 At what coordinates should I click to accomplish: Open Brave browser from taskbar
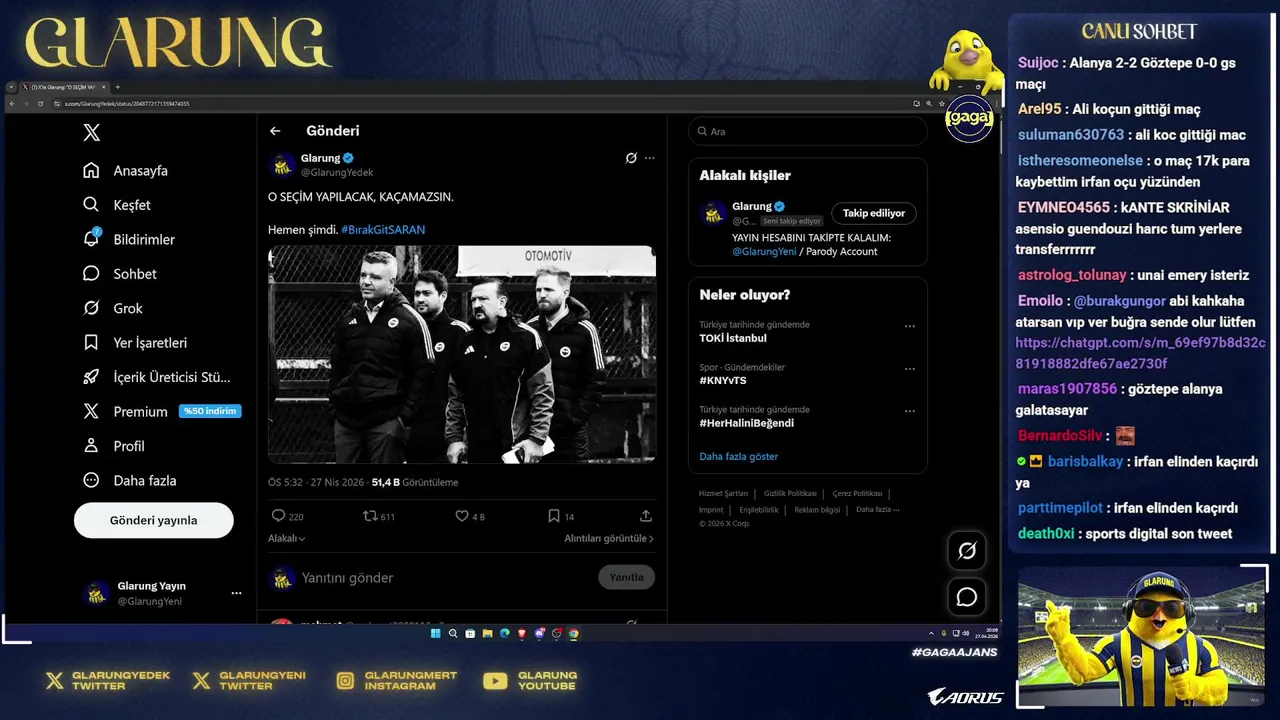pos(521,633)
